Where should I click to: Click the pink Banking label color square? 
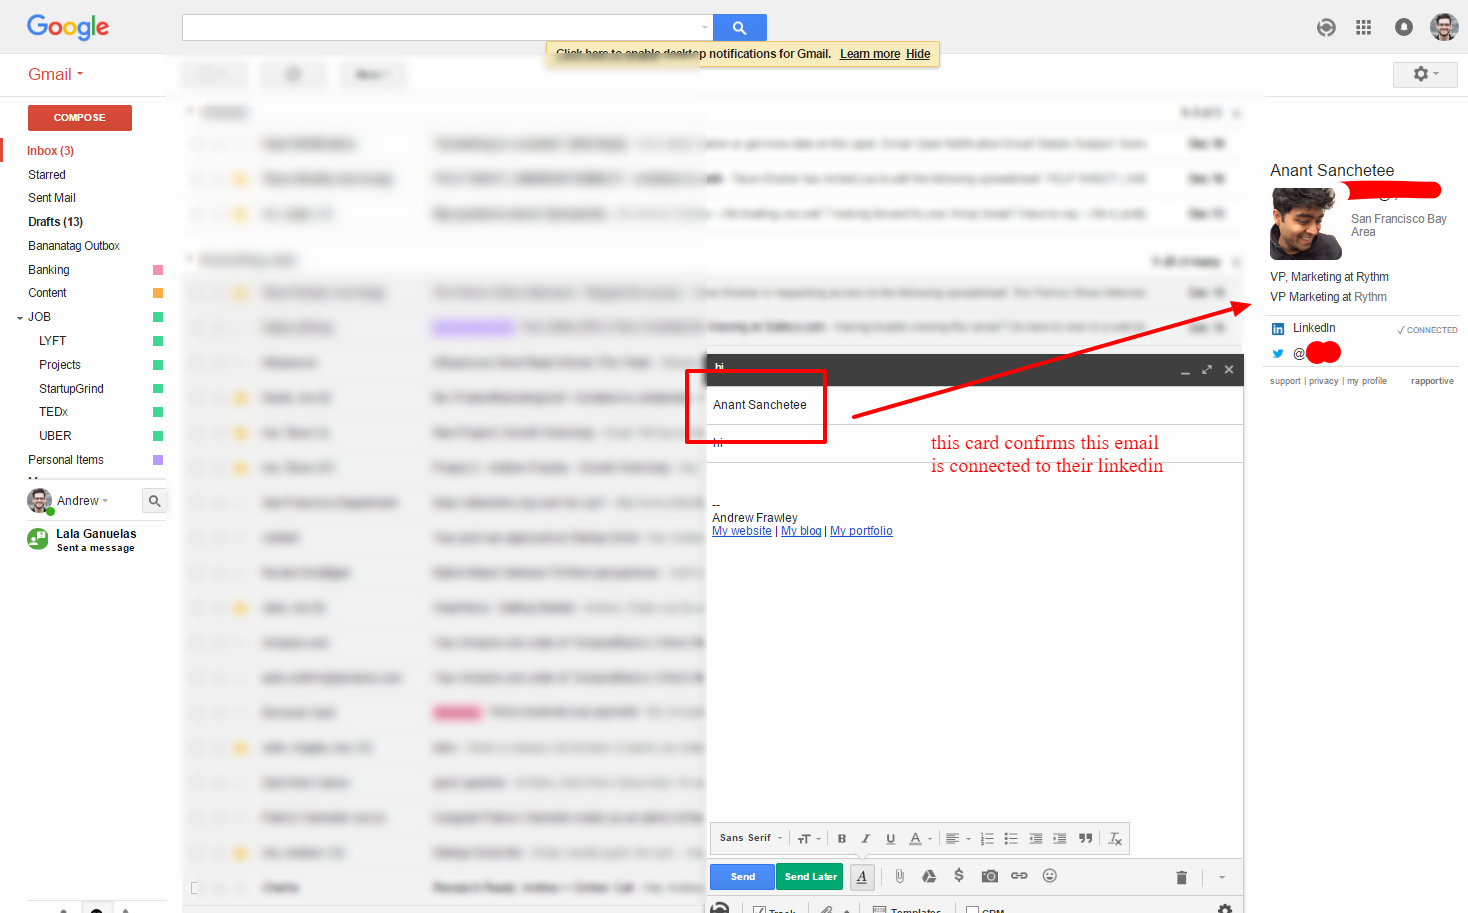click(x=158, y=270)
